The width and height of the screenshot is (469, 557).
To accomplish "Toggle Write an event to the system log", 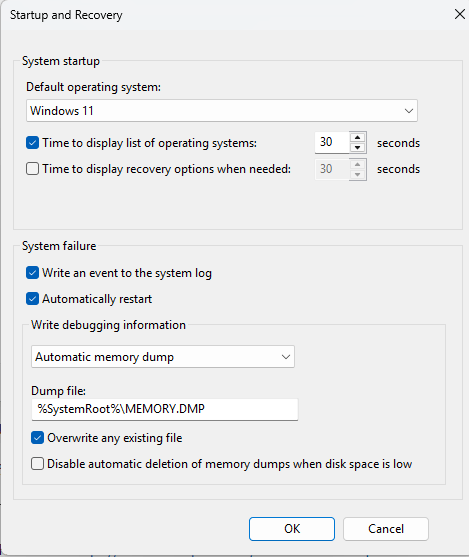I will tap(32, 273).
